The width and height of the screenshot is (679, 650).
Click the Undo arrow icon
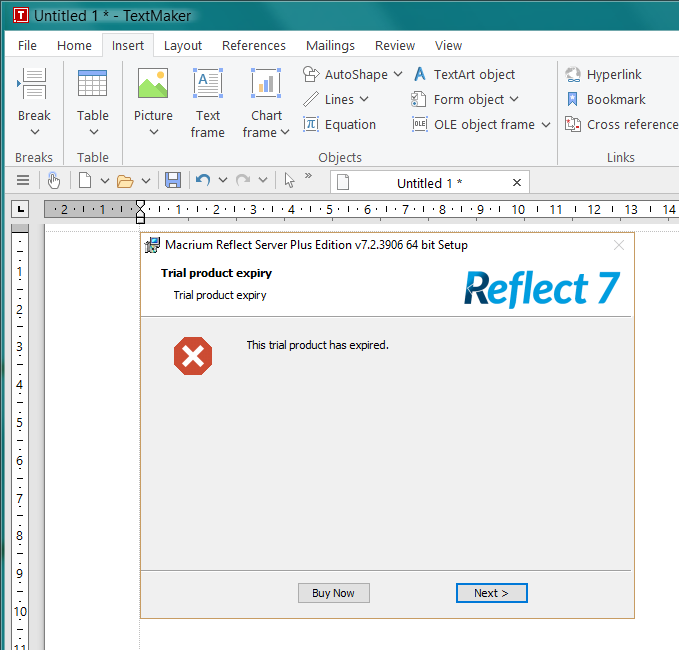tap(203, 180)
